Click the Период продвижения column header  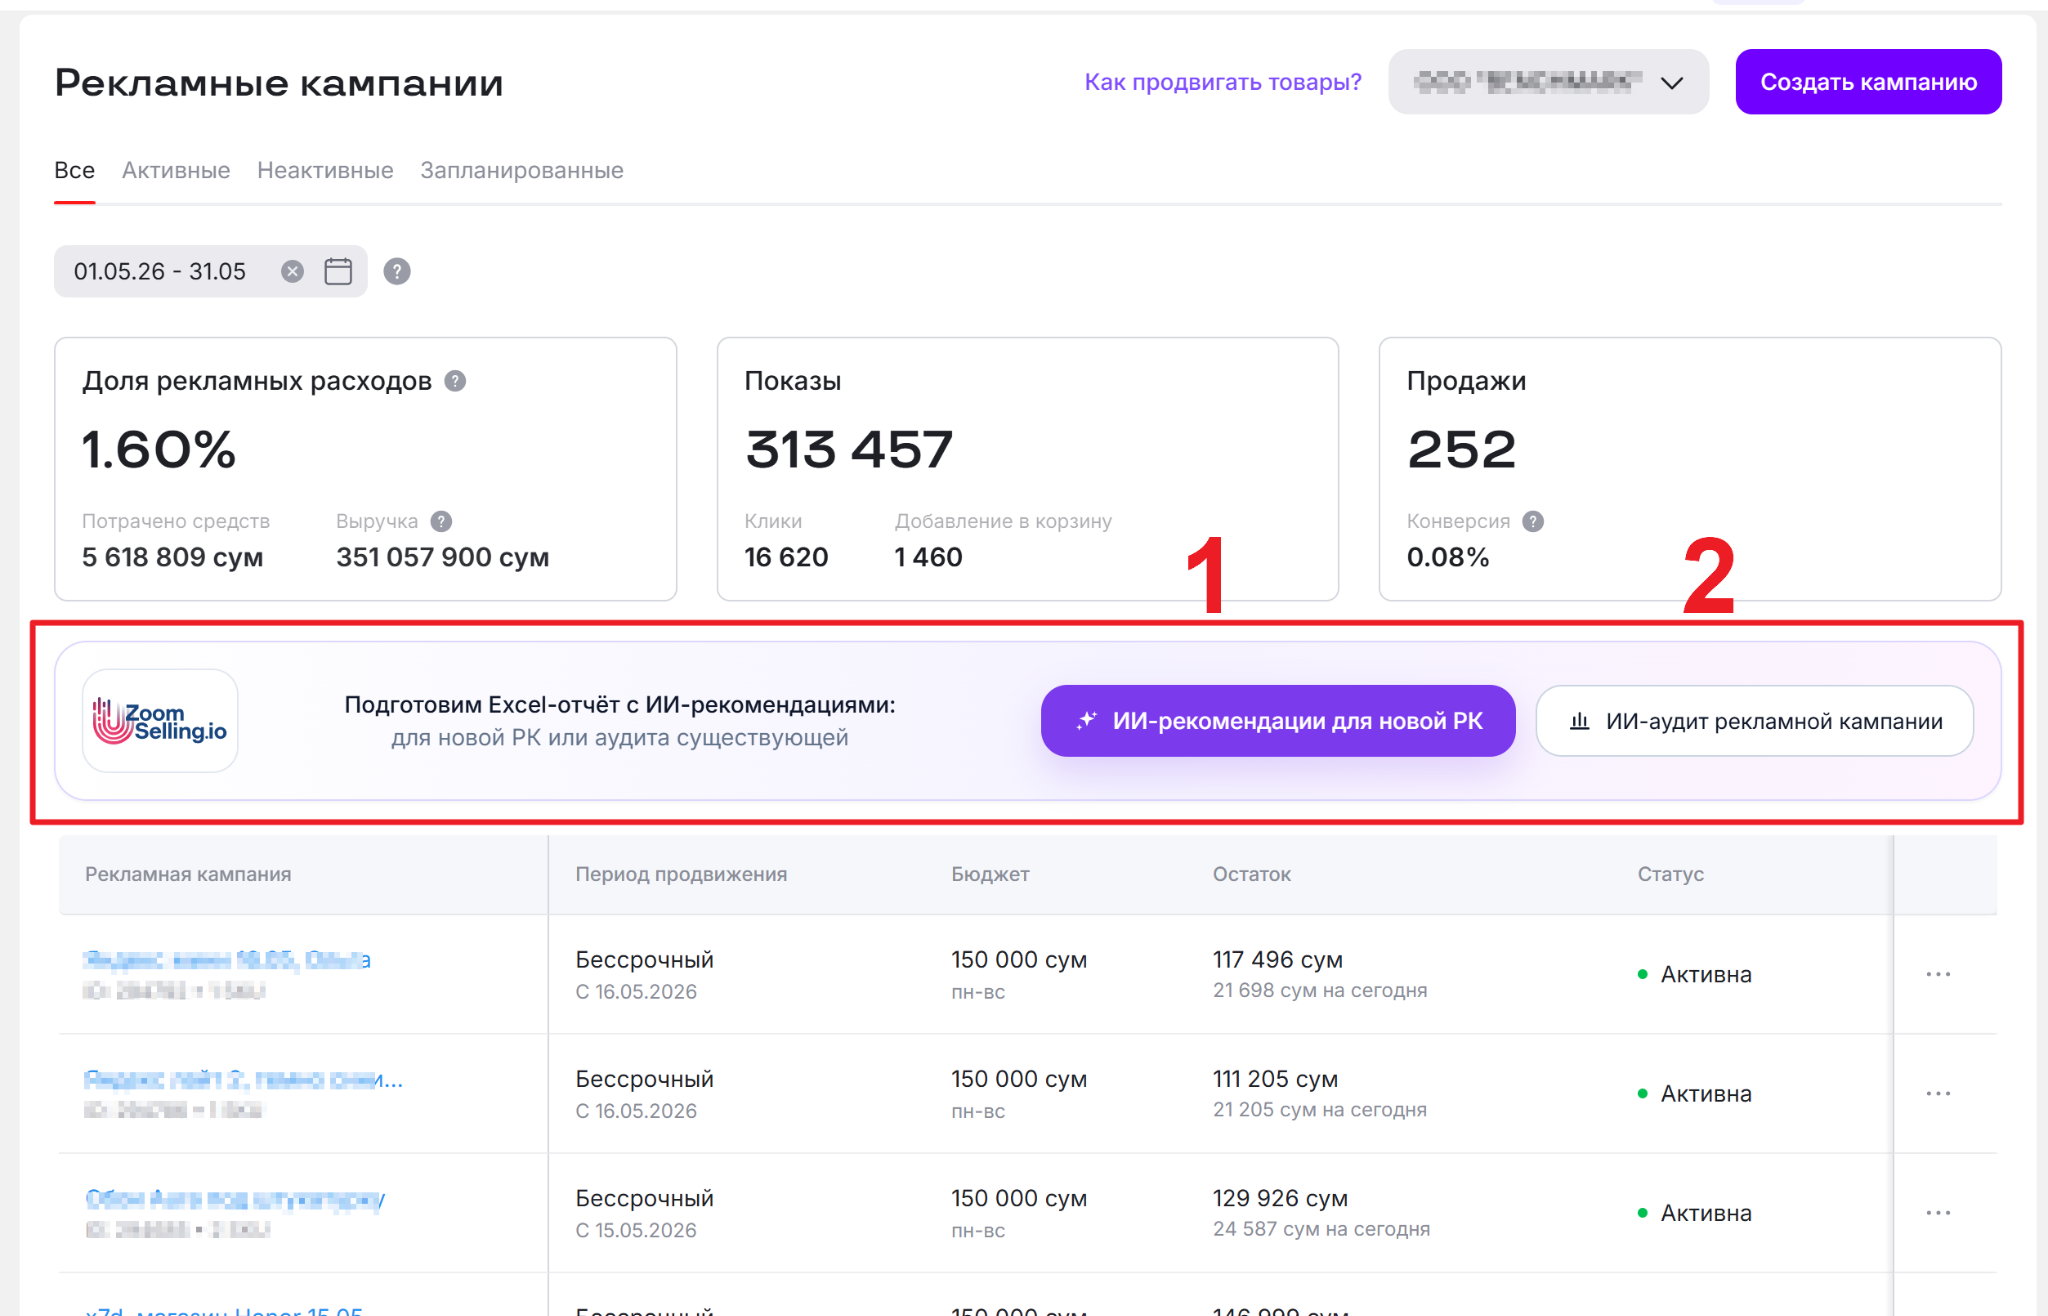681,874
